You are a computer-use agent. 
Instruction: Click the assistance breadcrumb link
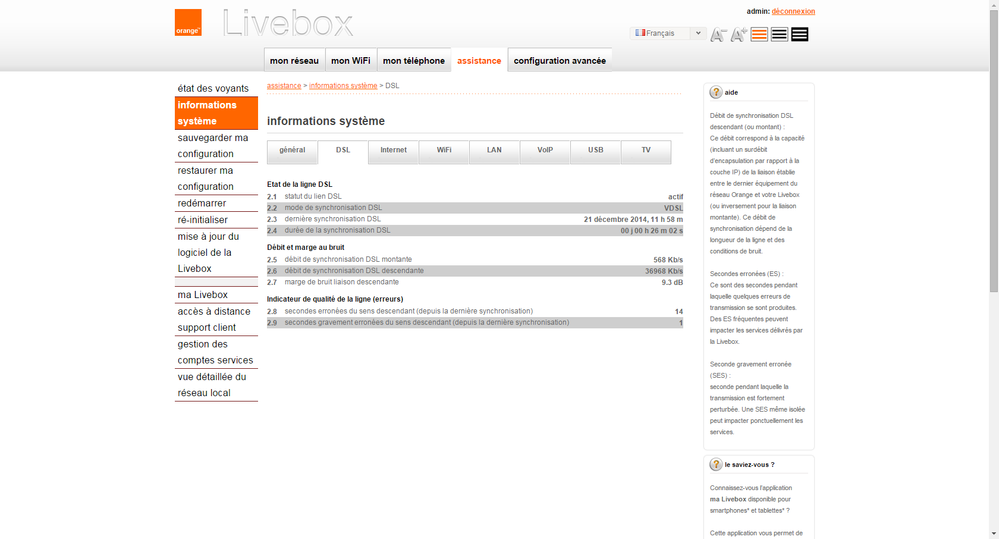click(284, 85)
